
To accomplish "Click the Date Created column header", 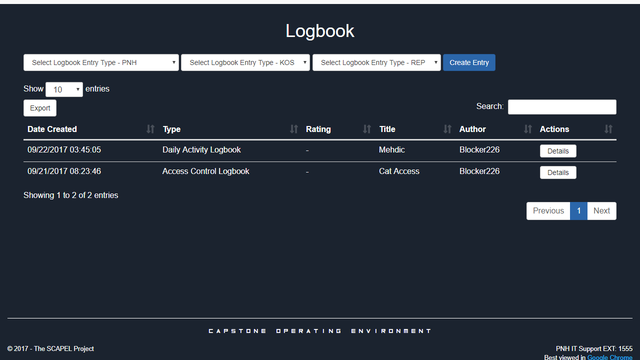I will tap(52, 129).
